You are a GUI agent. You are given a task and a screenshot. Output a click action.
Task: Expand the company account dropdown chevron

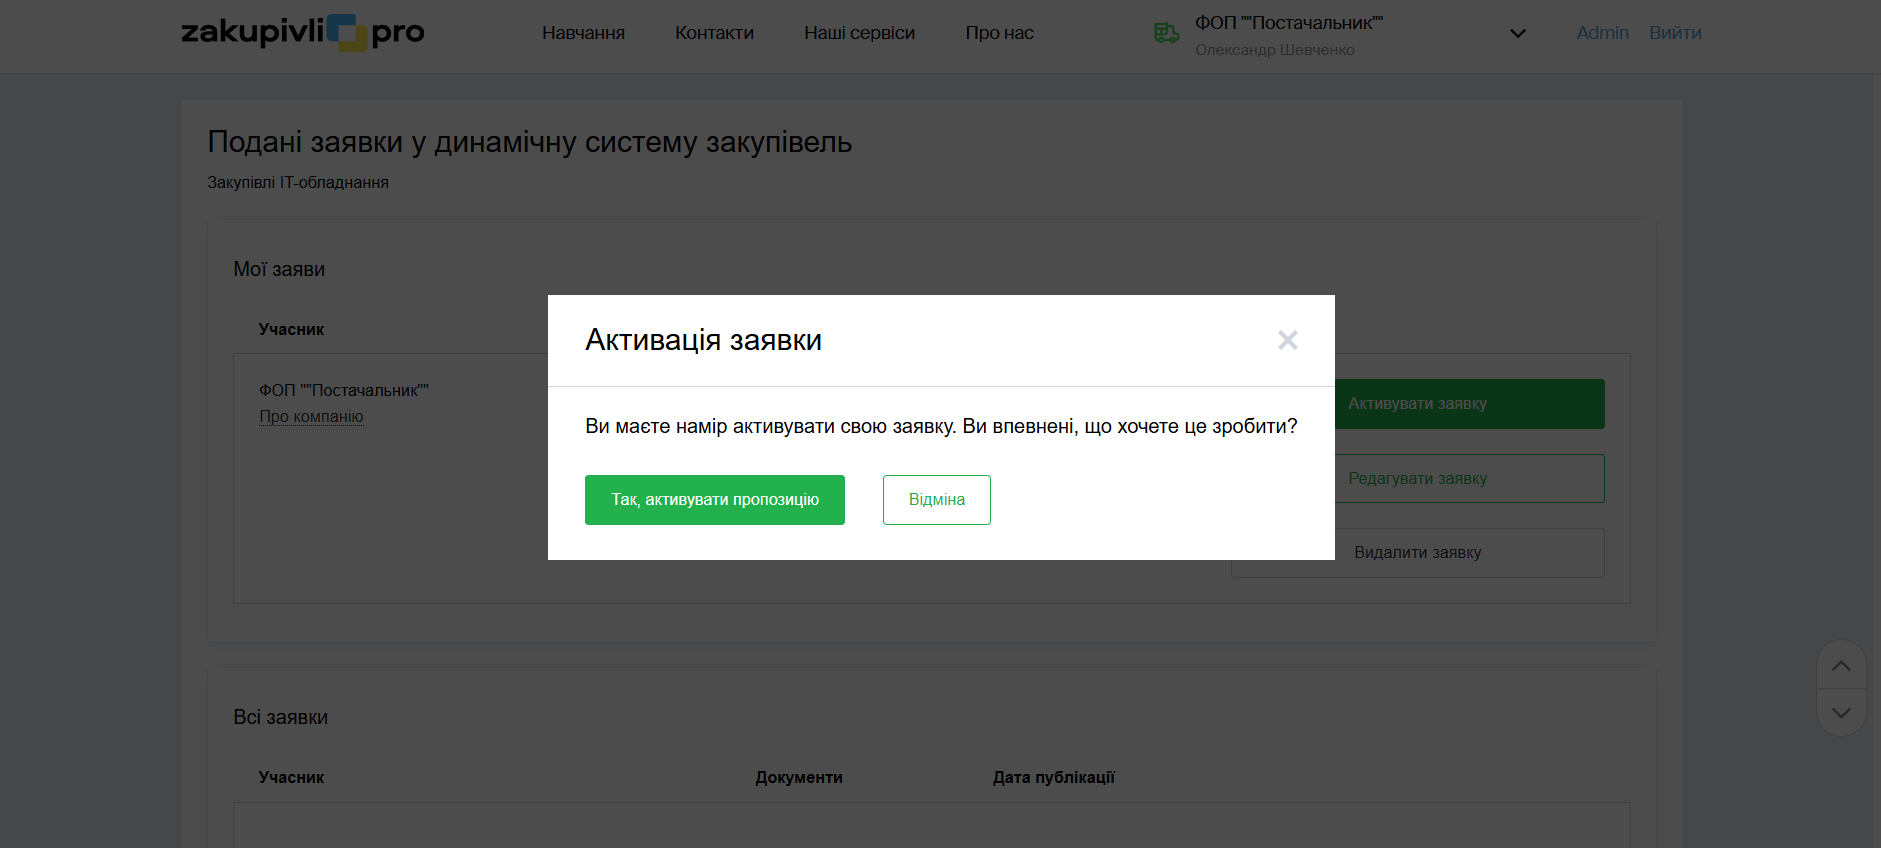tap(1517, 33)
